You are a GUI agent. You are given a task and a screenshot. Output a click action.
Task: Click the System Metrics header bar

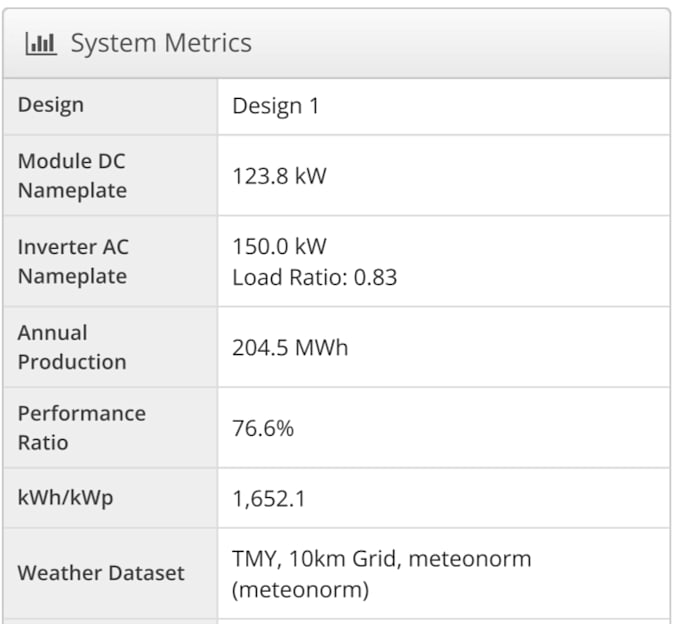pos(337,43)
